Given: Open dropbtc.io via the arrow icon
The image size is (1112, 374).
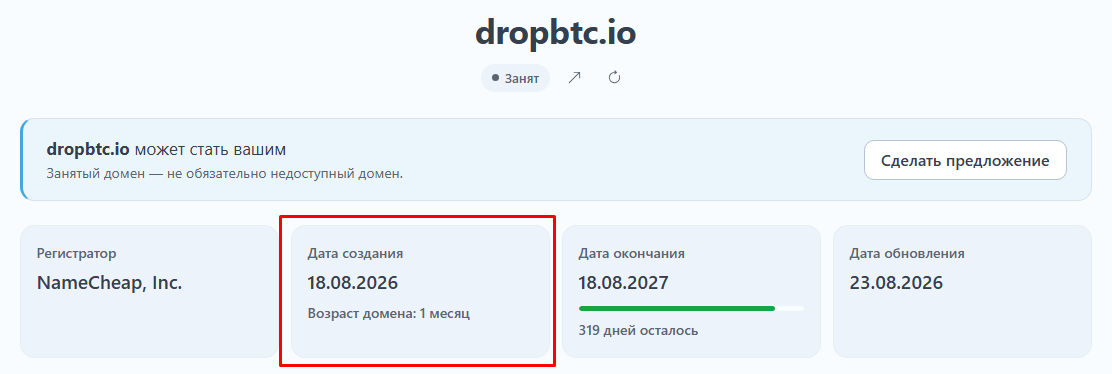Looking at the screenshot, I should click(x=574, y=78).
